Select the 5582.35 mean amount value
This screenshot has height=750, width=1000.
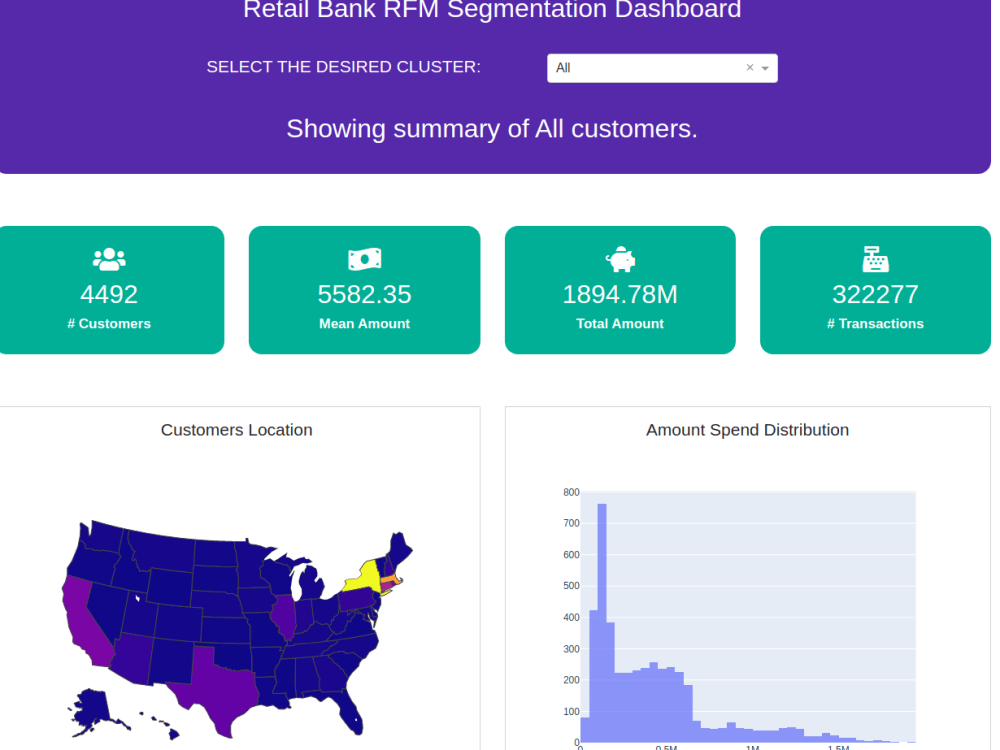[x=364, y=295]
